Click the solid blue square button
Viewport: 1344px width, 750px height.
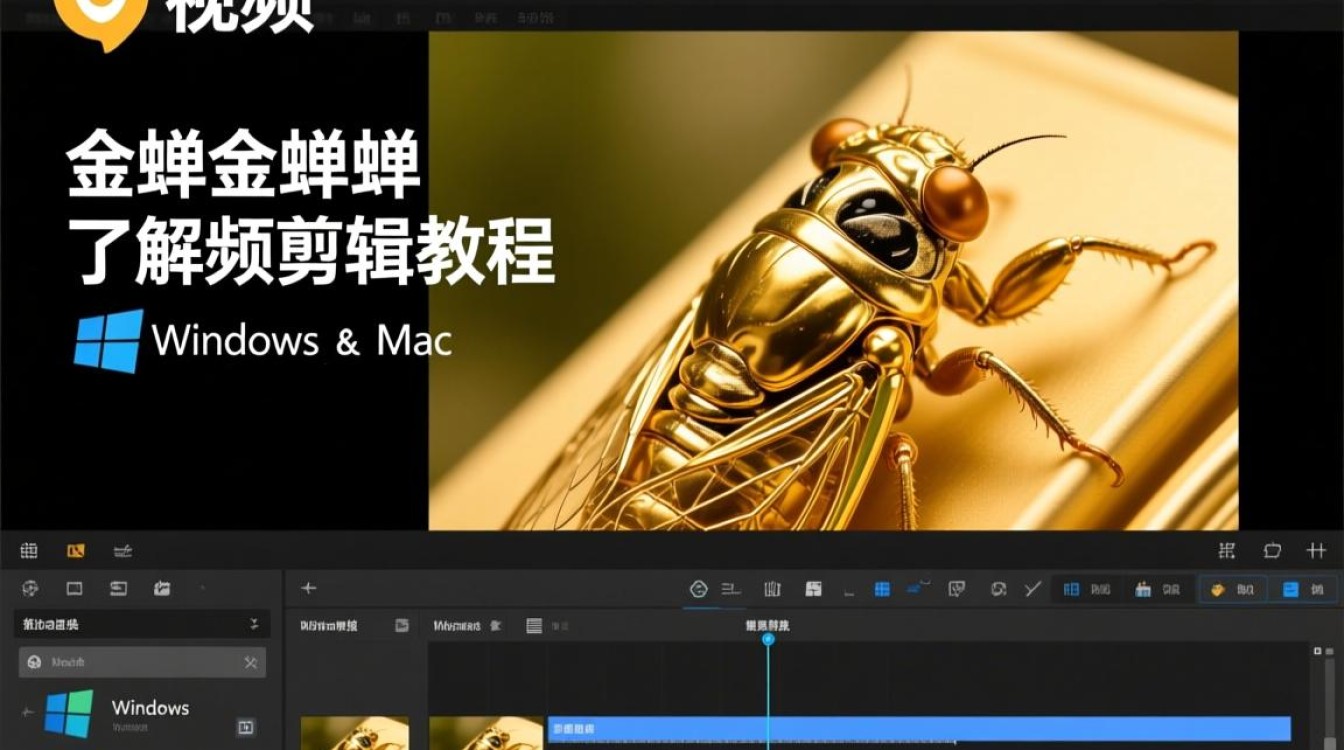coord(1304,590)
